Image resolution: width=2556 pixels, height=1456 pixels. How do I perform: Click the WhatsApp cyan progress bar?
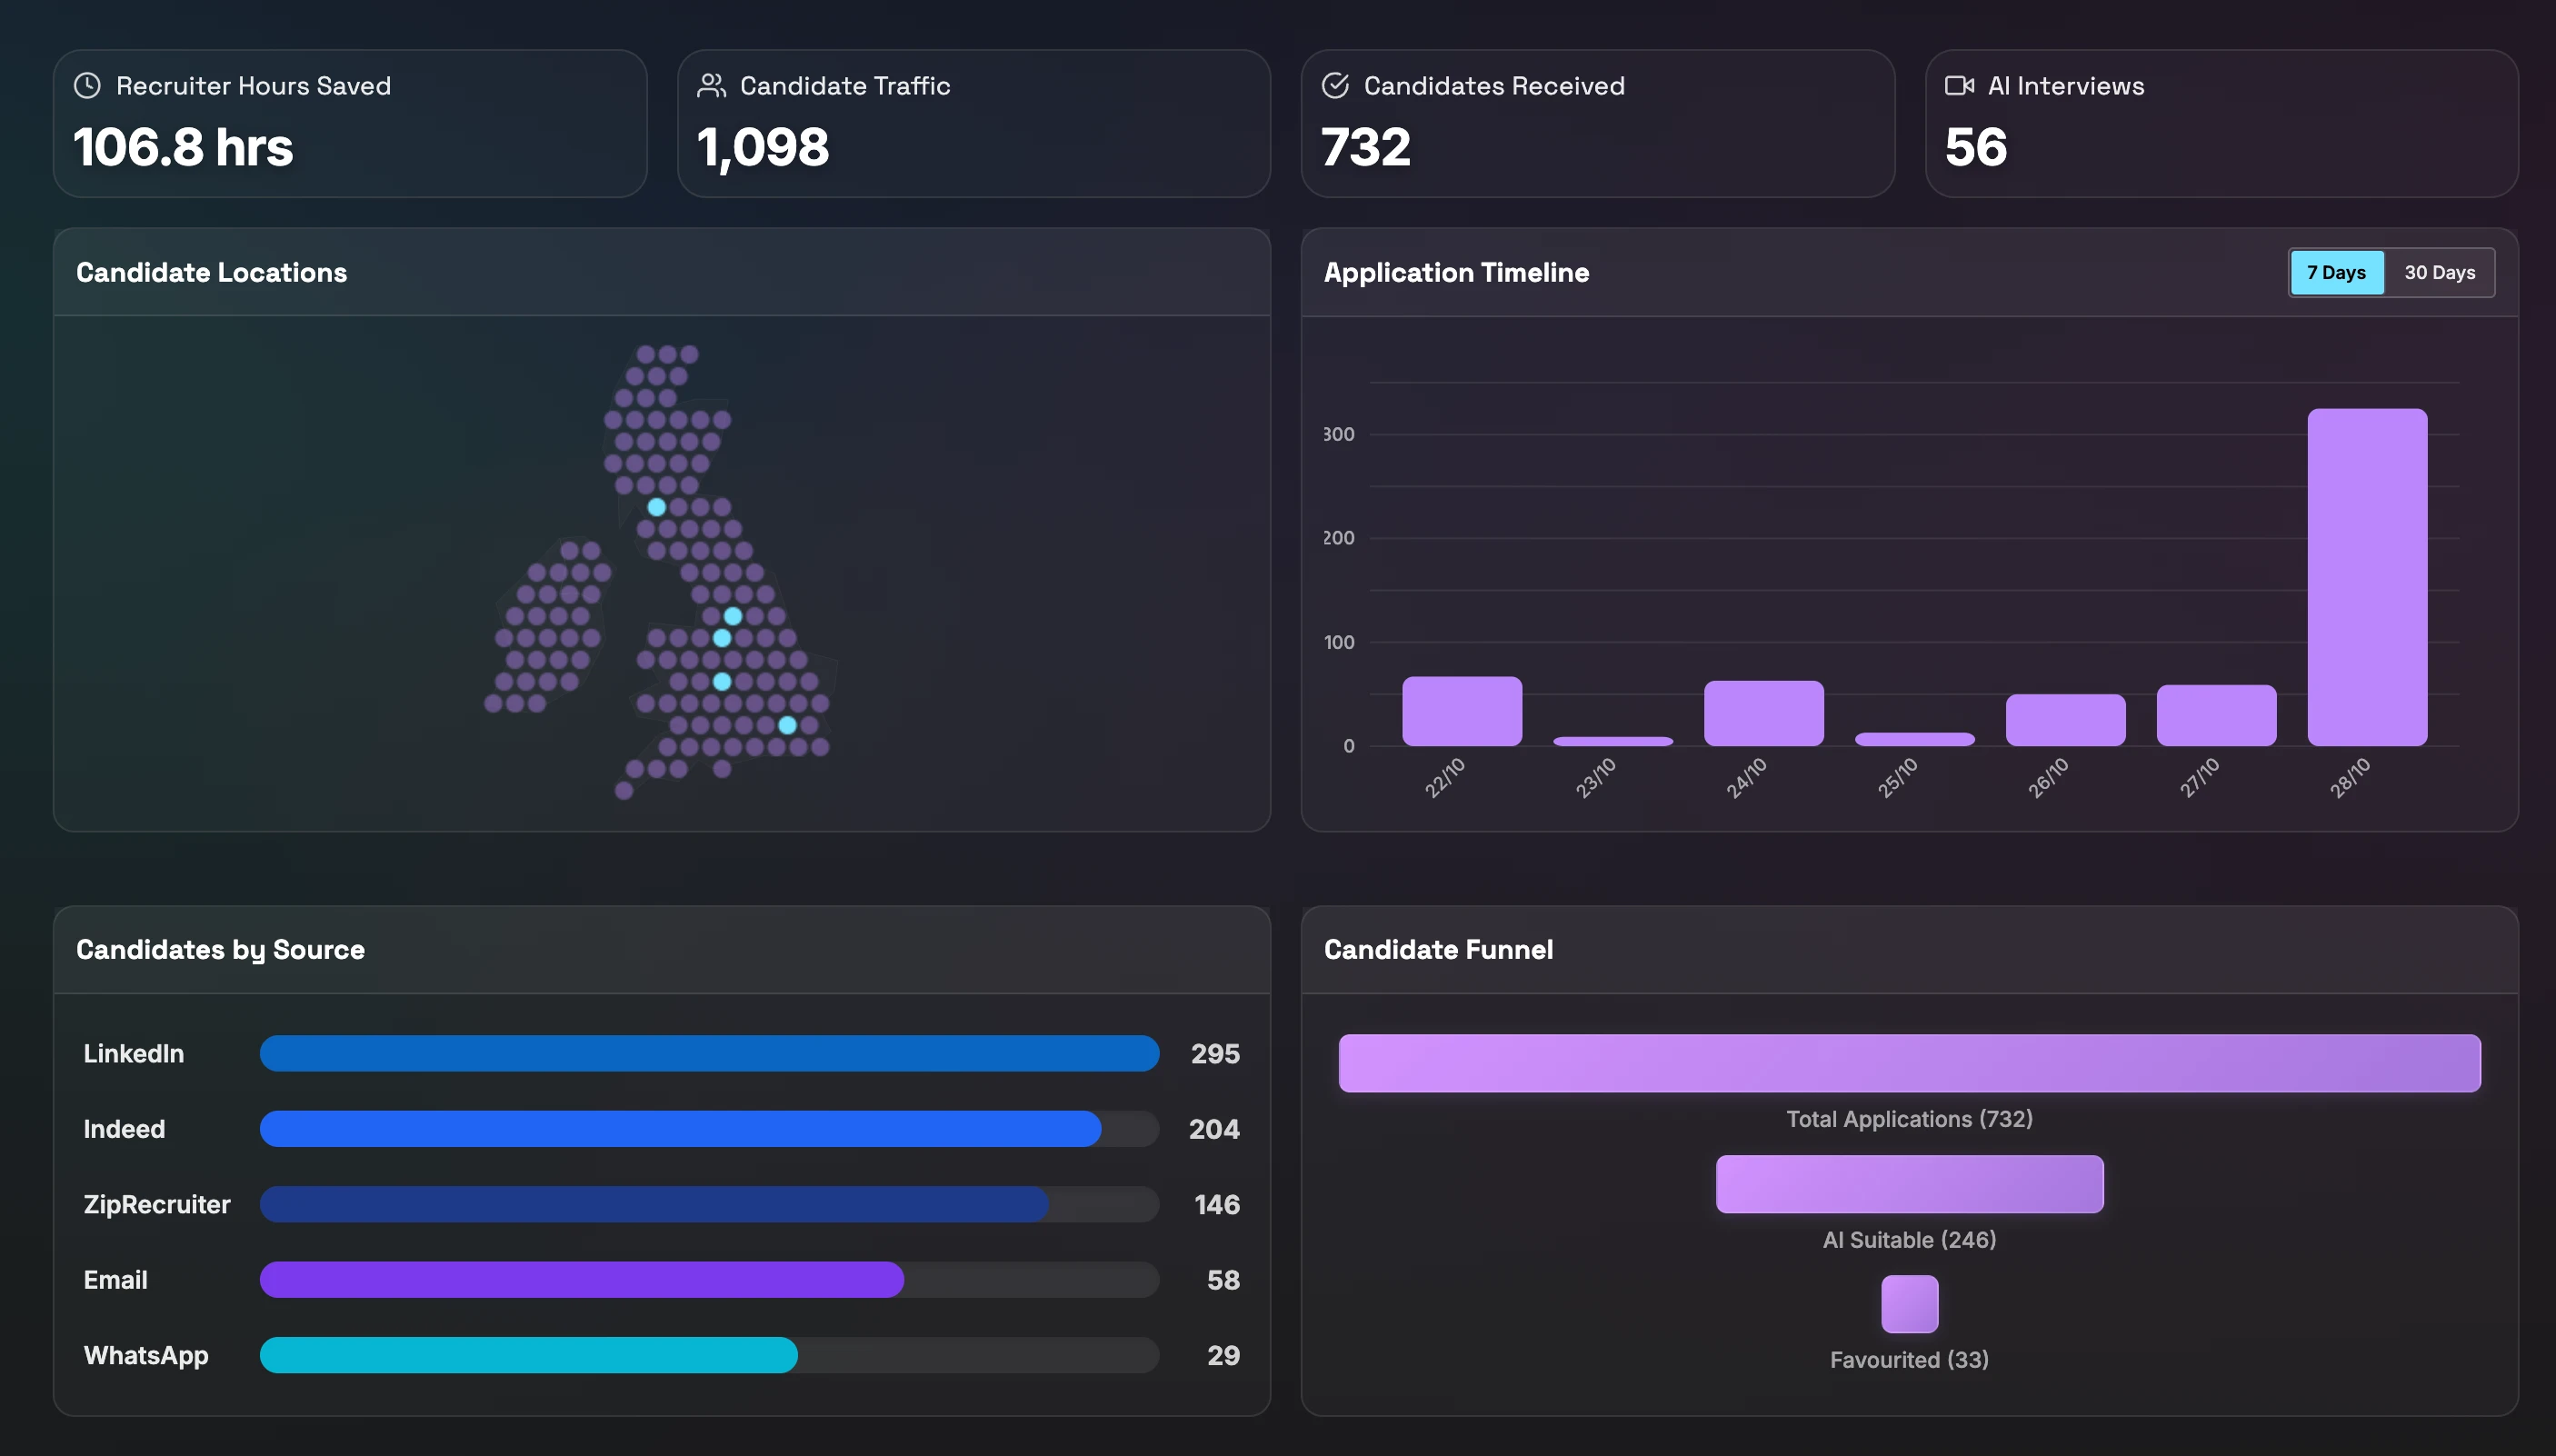[x=528, y=1356]
